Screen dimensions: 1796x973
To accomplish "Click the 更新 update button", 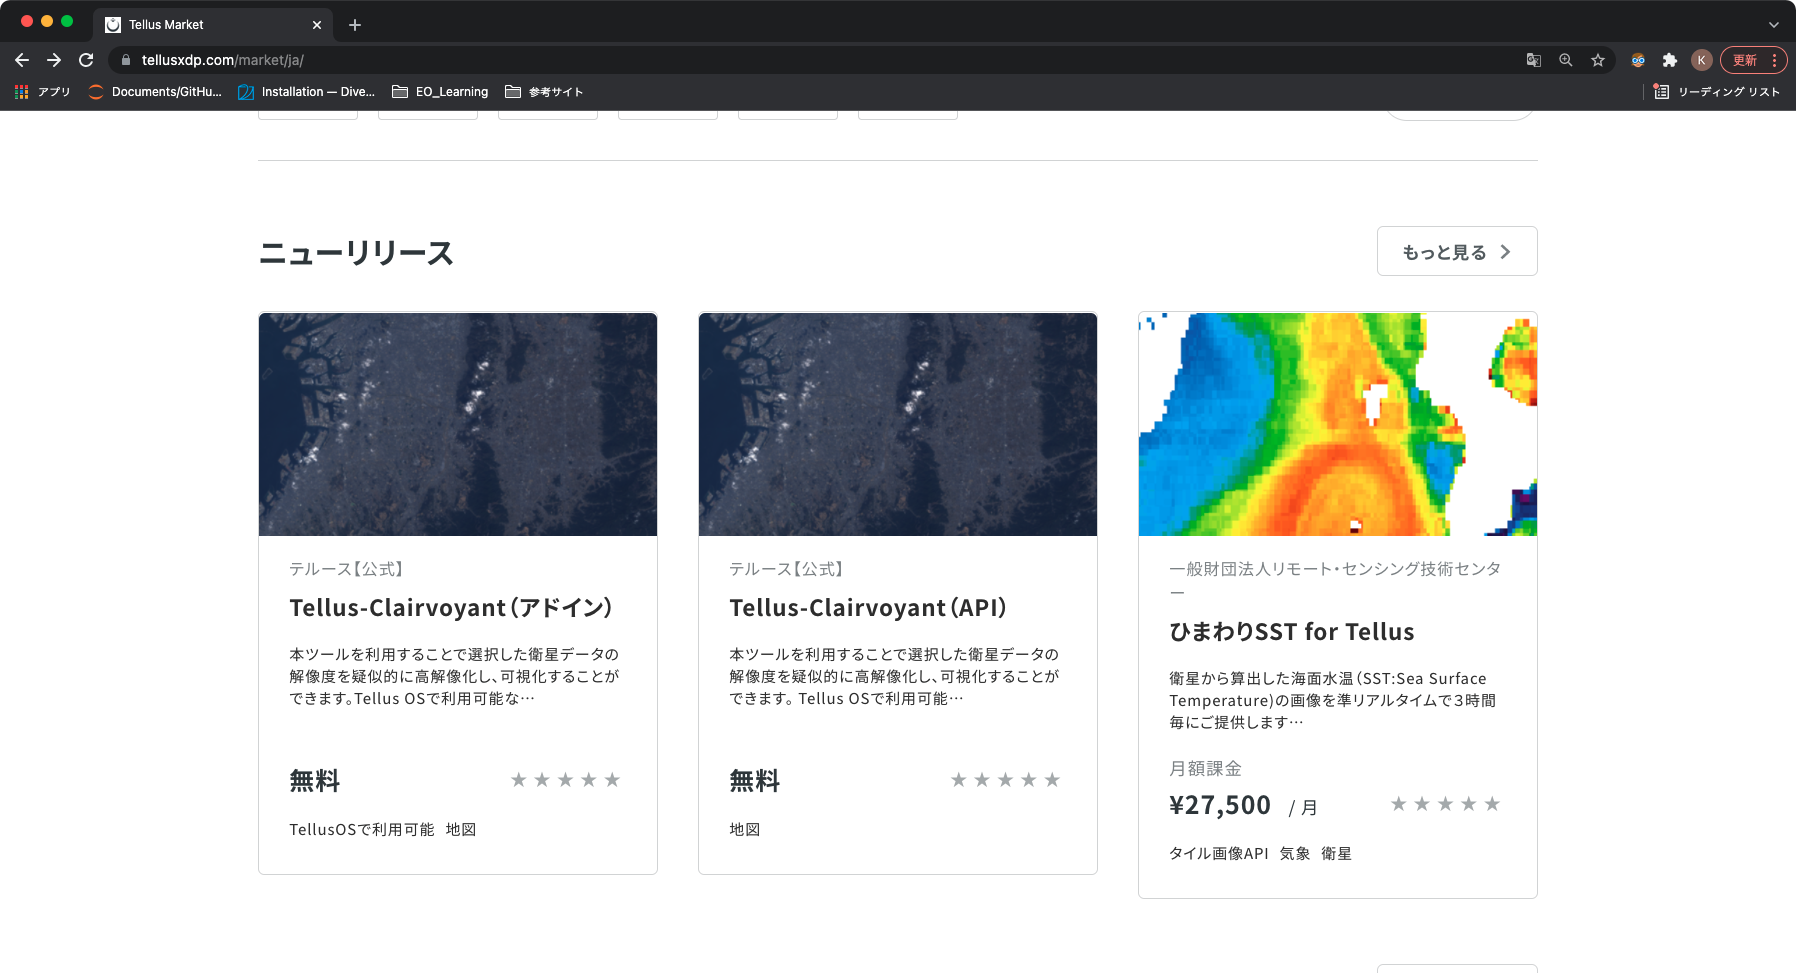I will 1745,60.
